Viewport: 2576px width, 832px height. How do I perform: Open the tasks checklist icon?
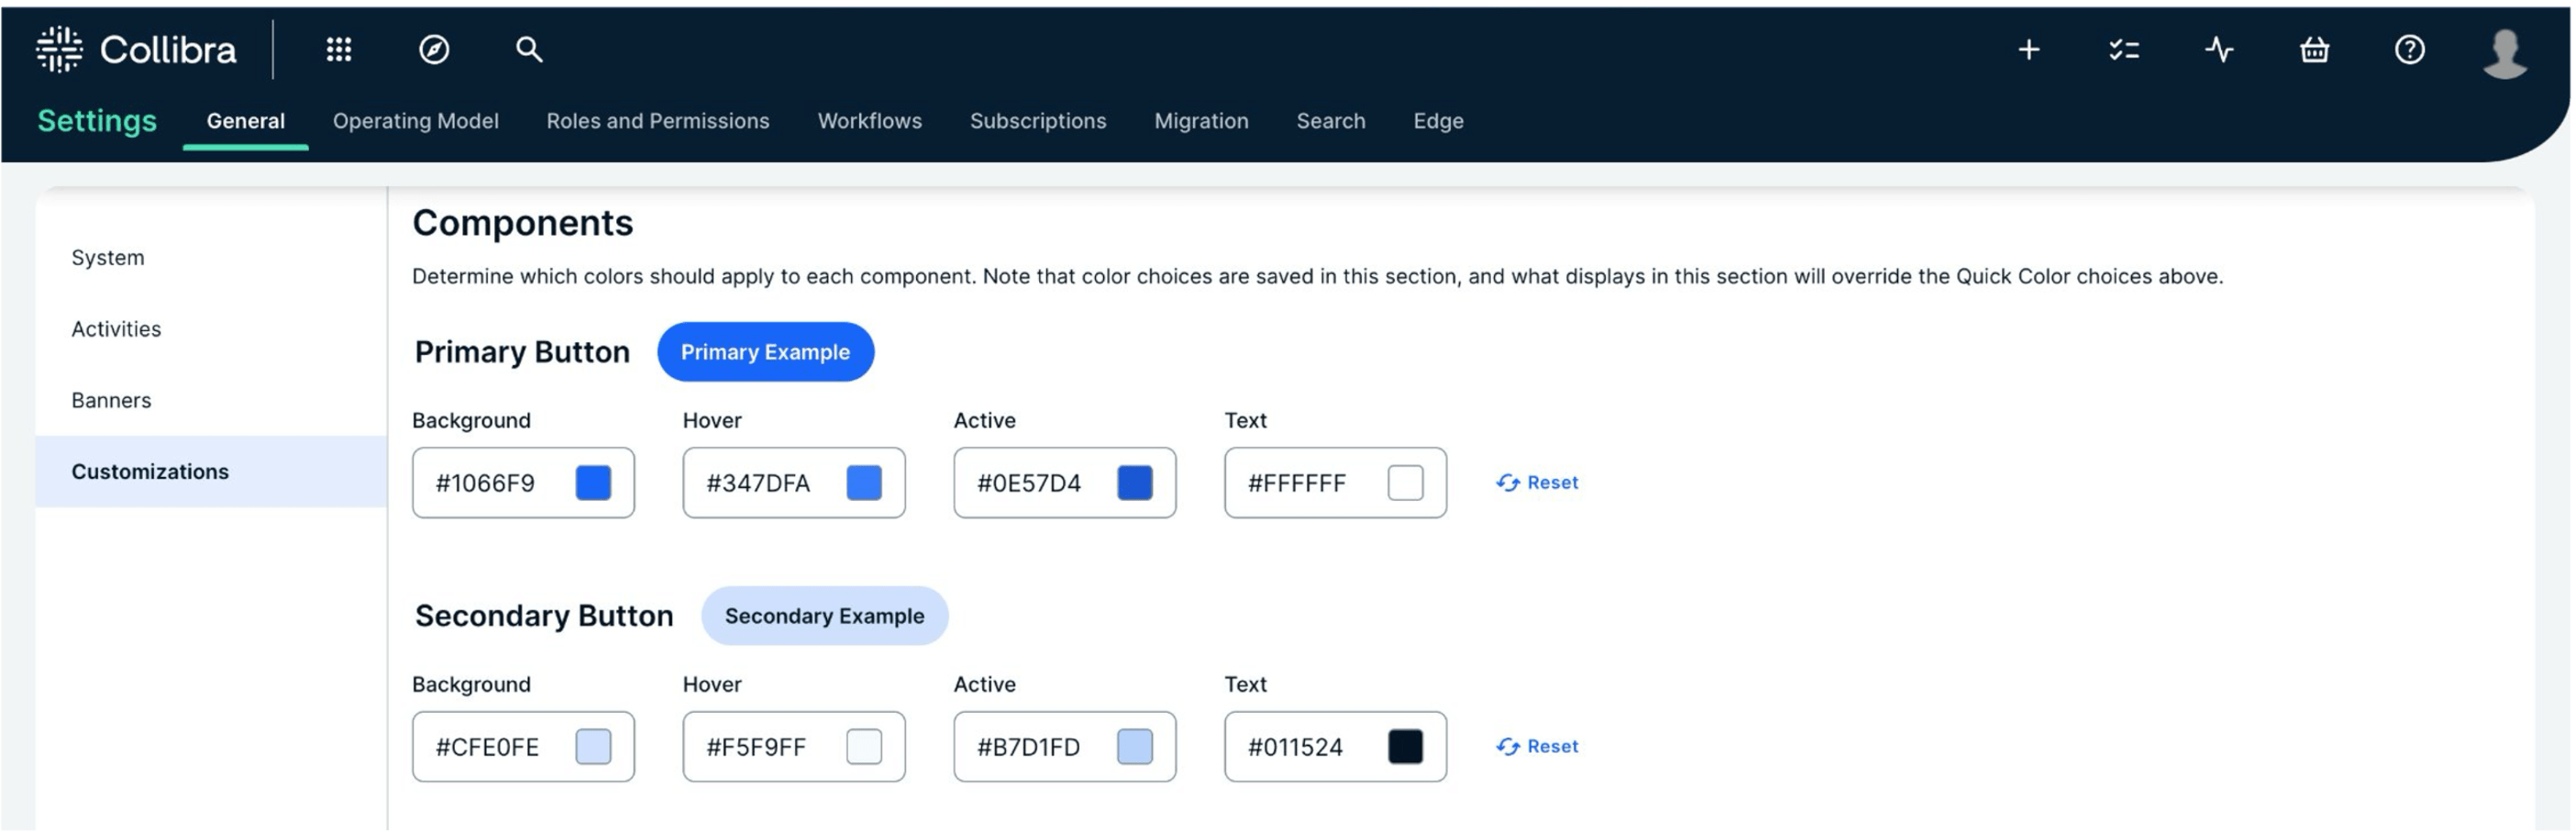(x=2124, y=49)
